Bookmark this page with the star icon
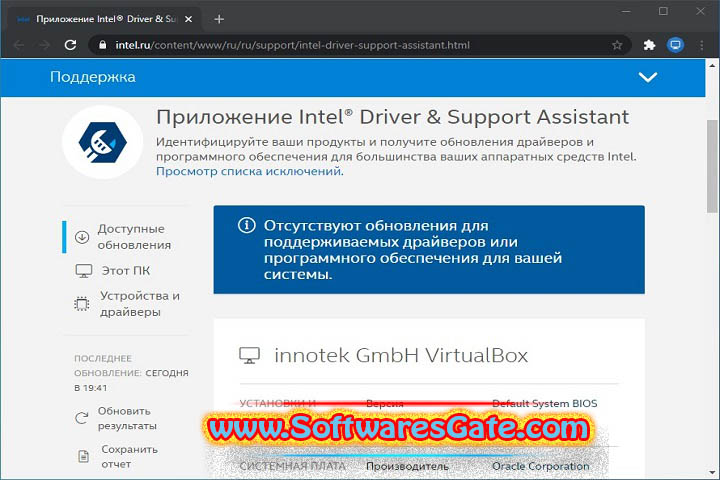720x480 pixels. point(617,45)
